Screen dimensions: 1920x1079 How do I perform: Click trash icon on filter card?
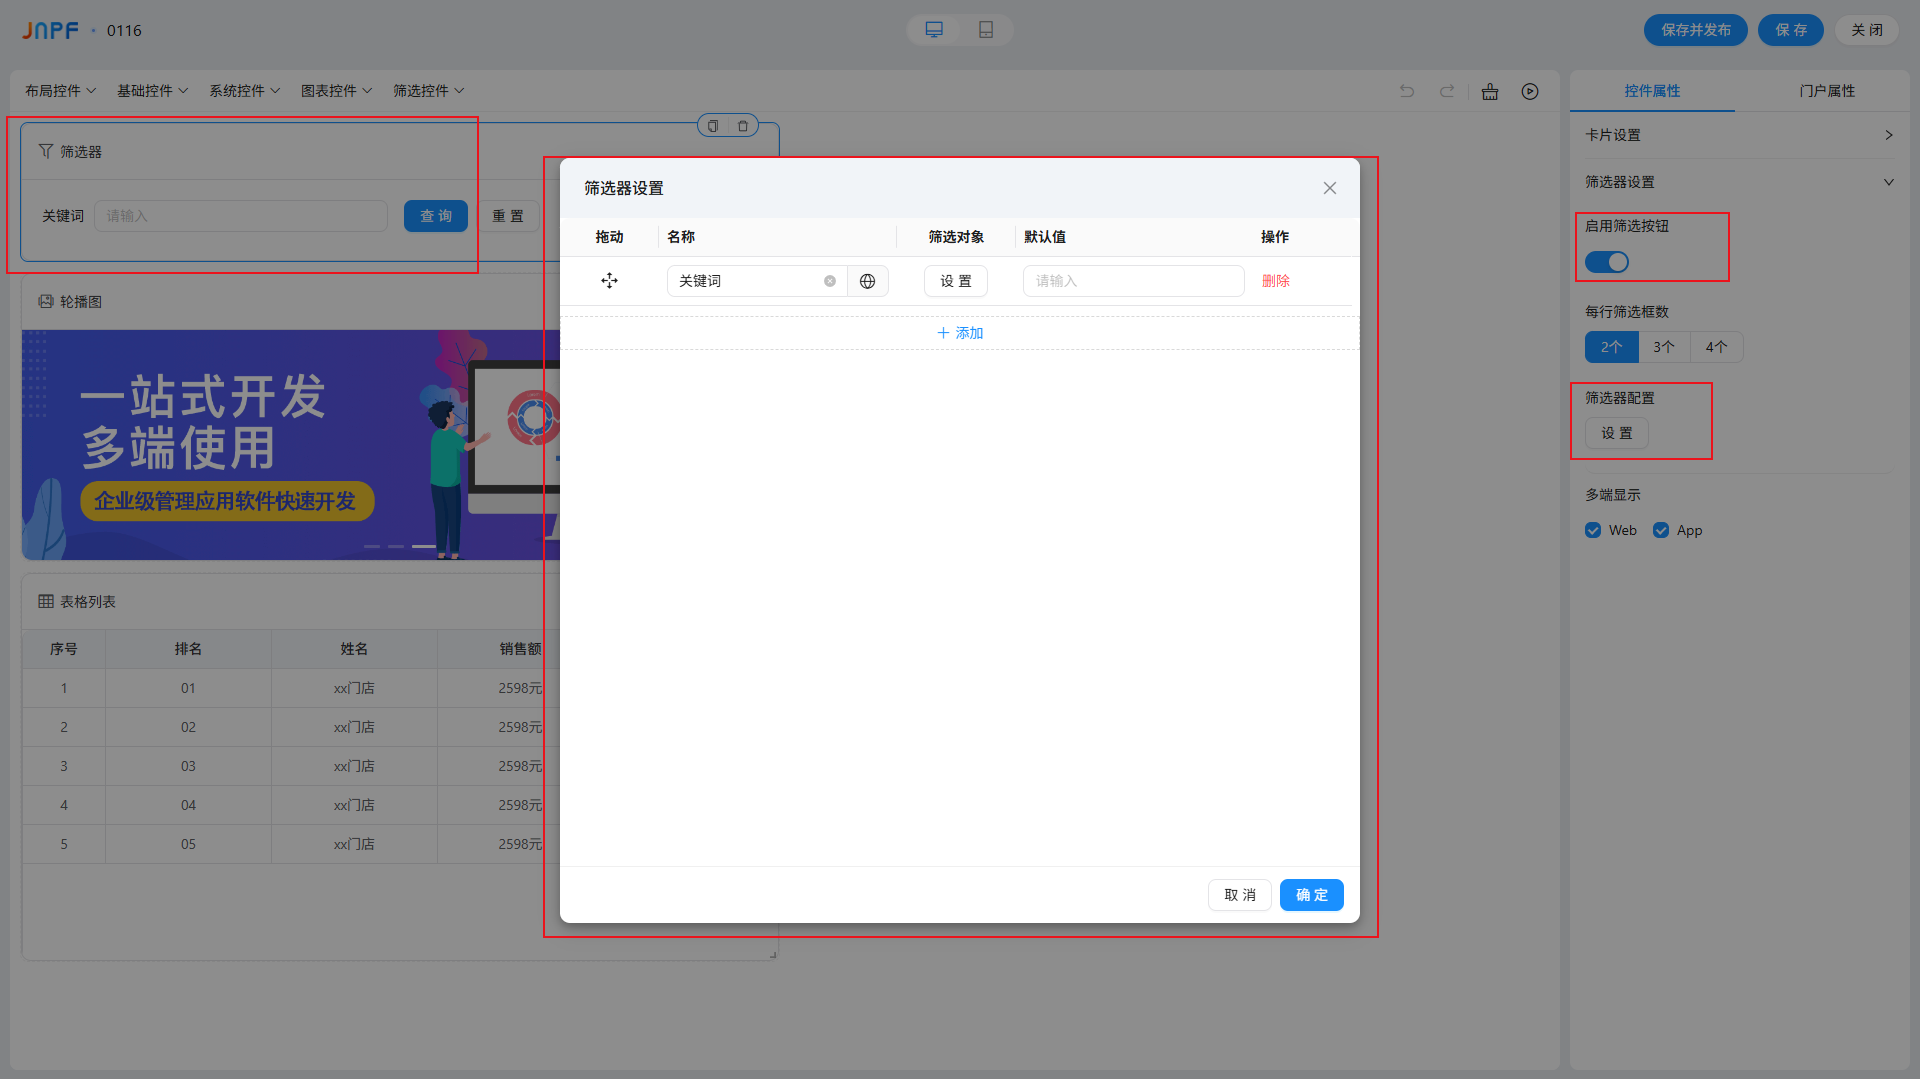743,126
